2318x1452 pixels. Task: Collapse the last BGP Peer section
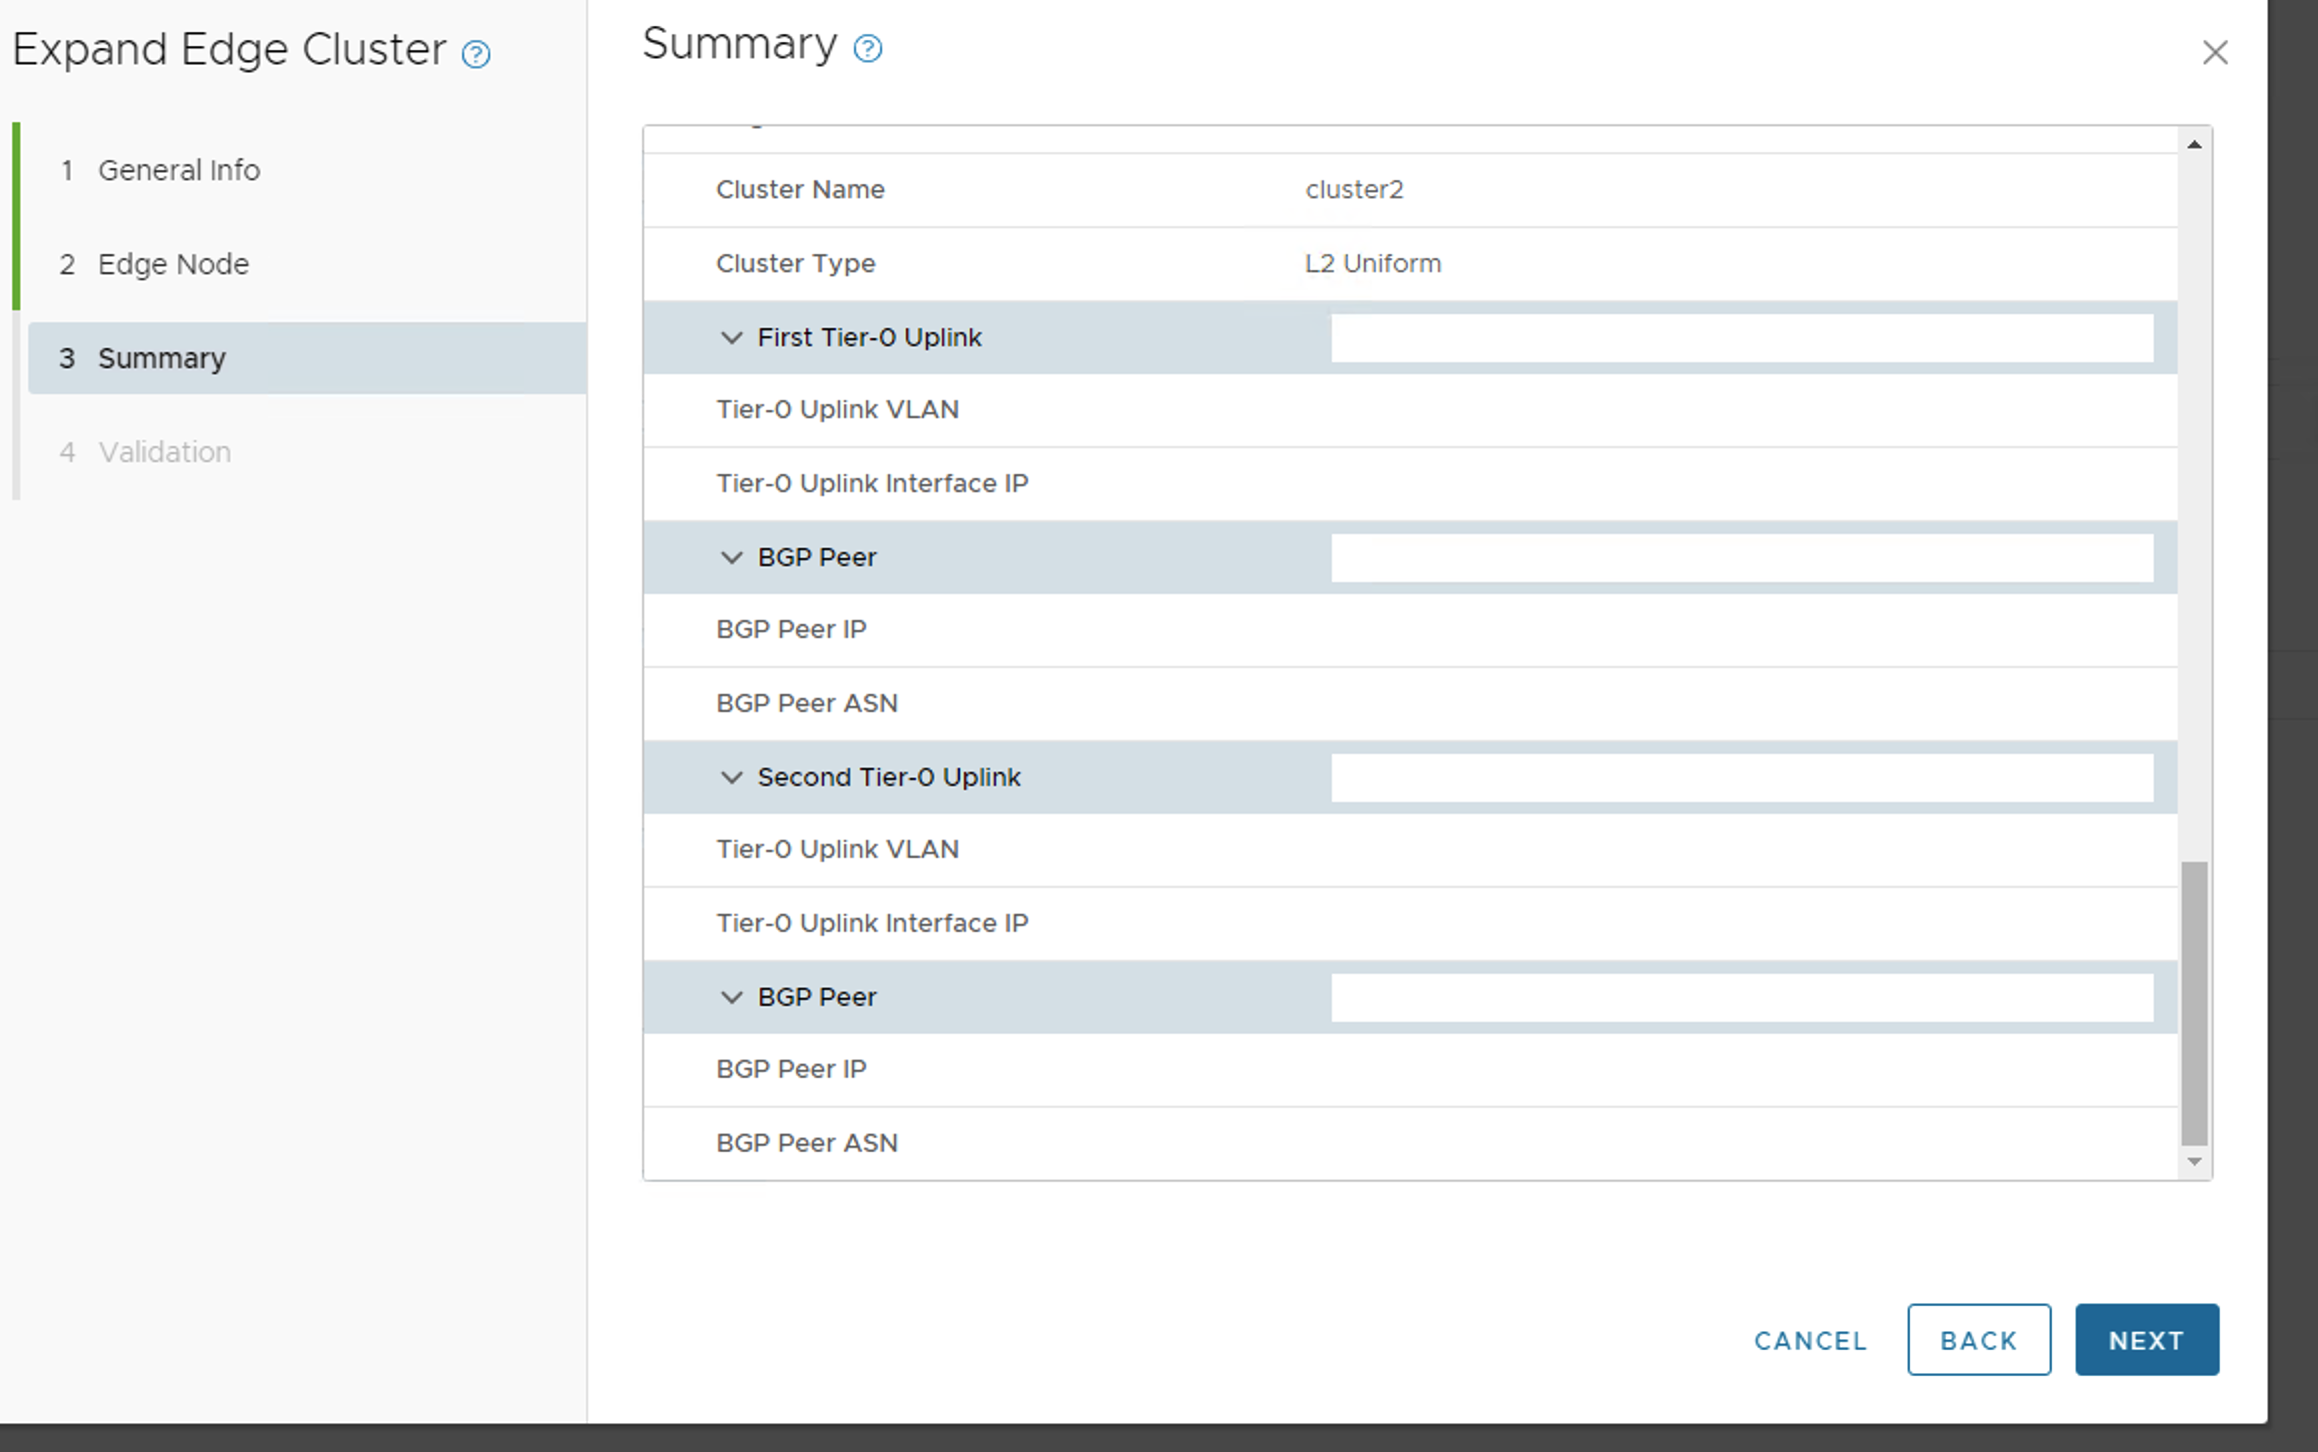pos(732,998)
